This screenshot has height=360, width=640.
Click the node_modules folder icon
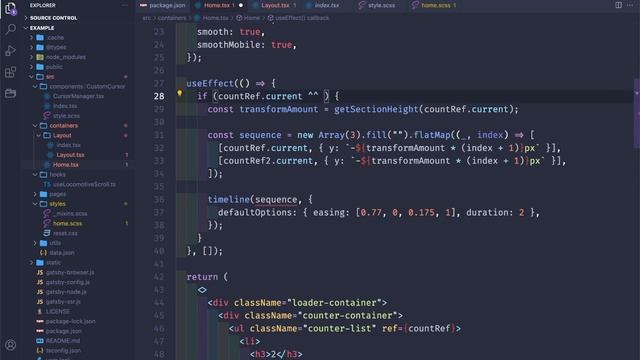40,57
